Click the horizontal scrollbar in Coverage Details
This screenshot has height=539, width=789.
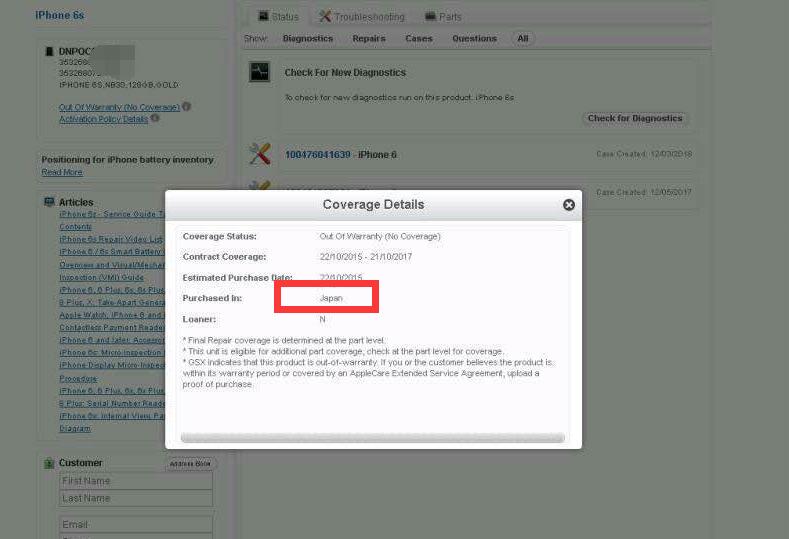[x=372, y=438]
